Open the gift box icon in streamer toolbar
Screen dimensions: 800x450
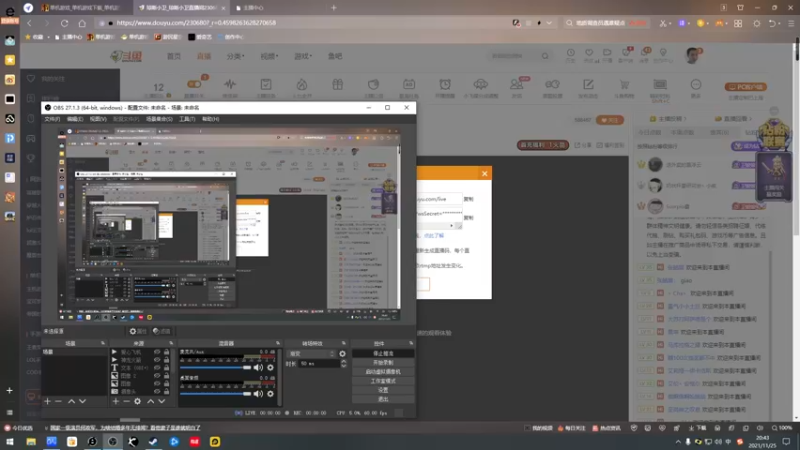(338, 84)
